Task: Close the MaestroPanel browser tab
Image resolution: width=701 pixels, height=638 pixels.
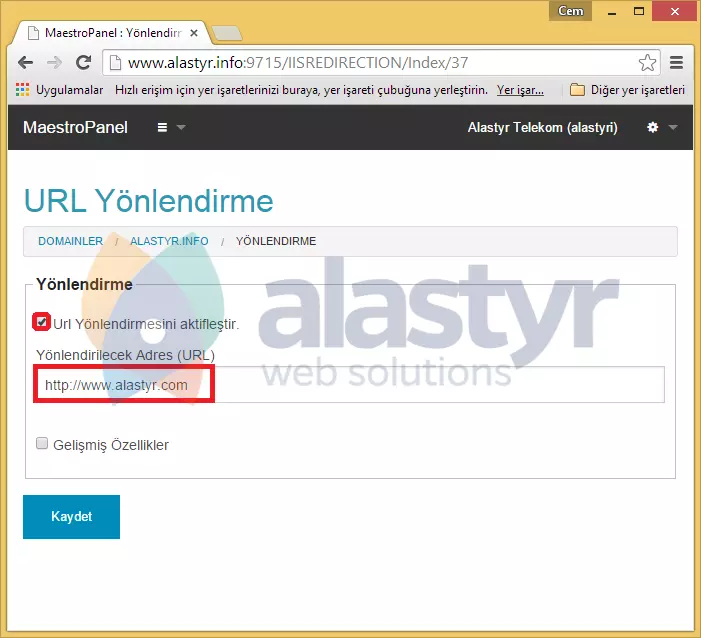Action: pyautogui.click(x=194, y=33)
